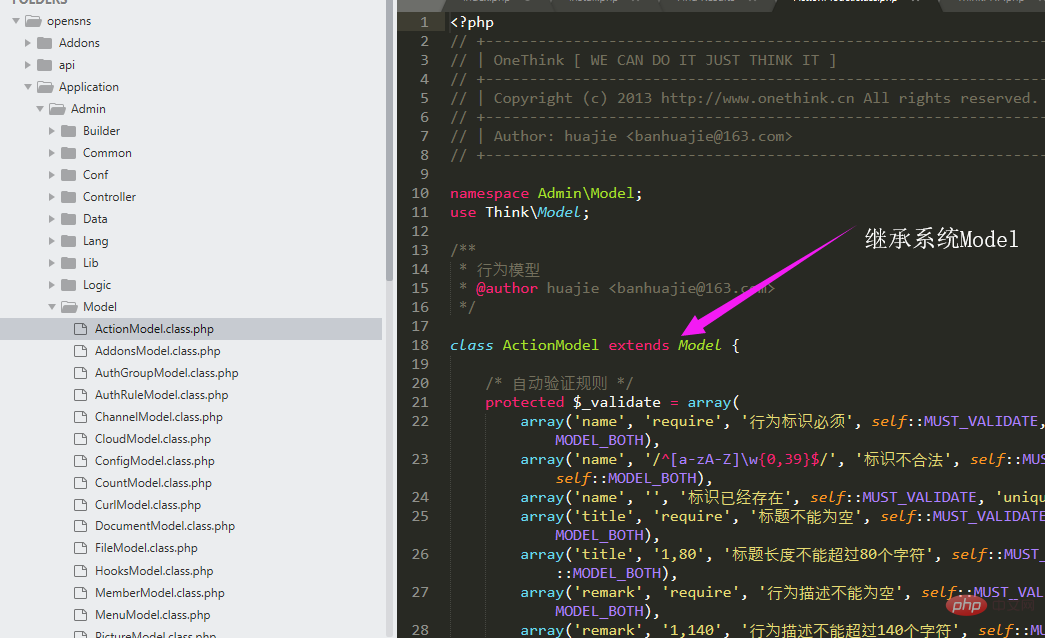
Task: Collapse the Model folder arrow
Action: (x=52, y=307)
